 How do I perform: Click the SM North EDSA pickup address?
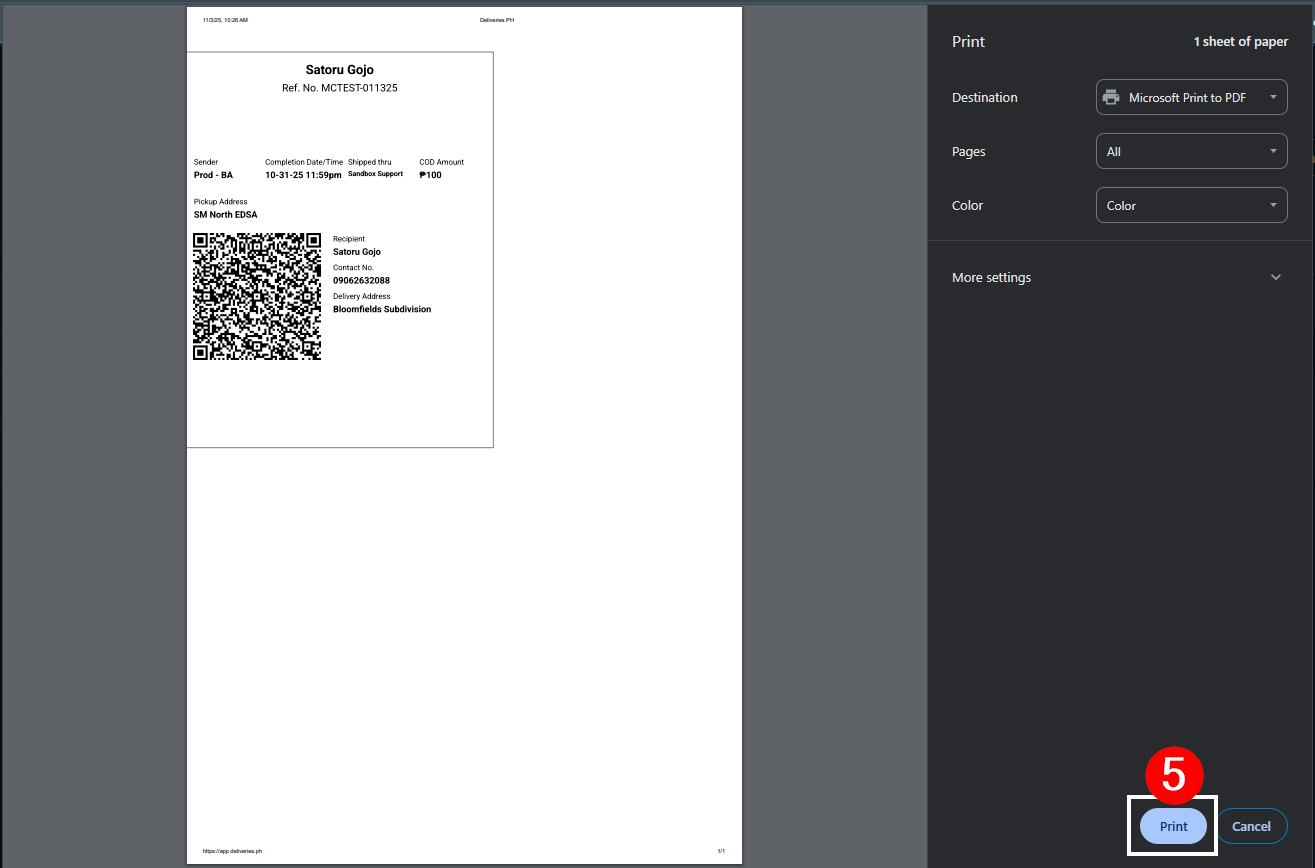tap(225, 215)
